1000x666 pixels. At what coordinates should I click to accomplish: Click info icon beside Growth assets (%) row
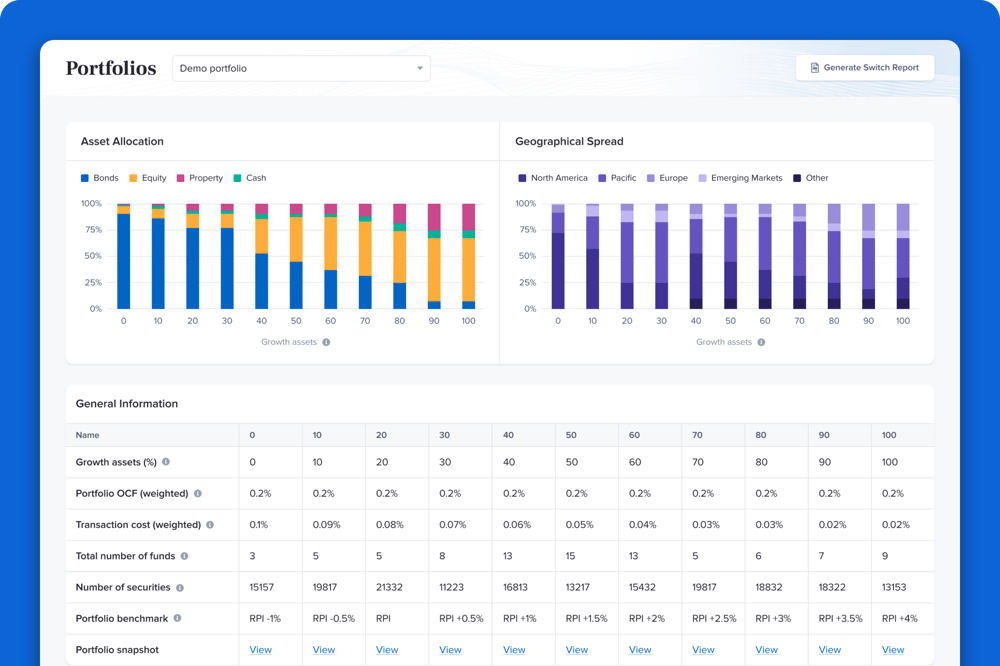[166, 462]
